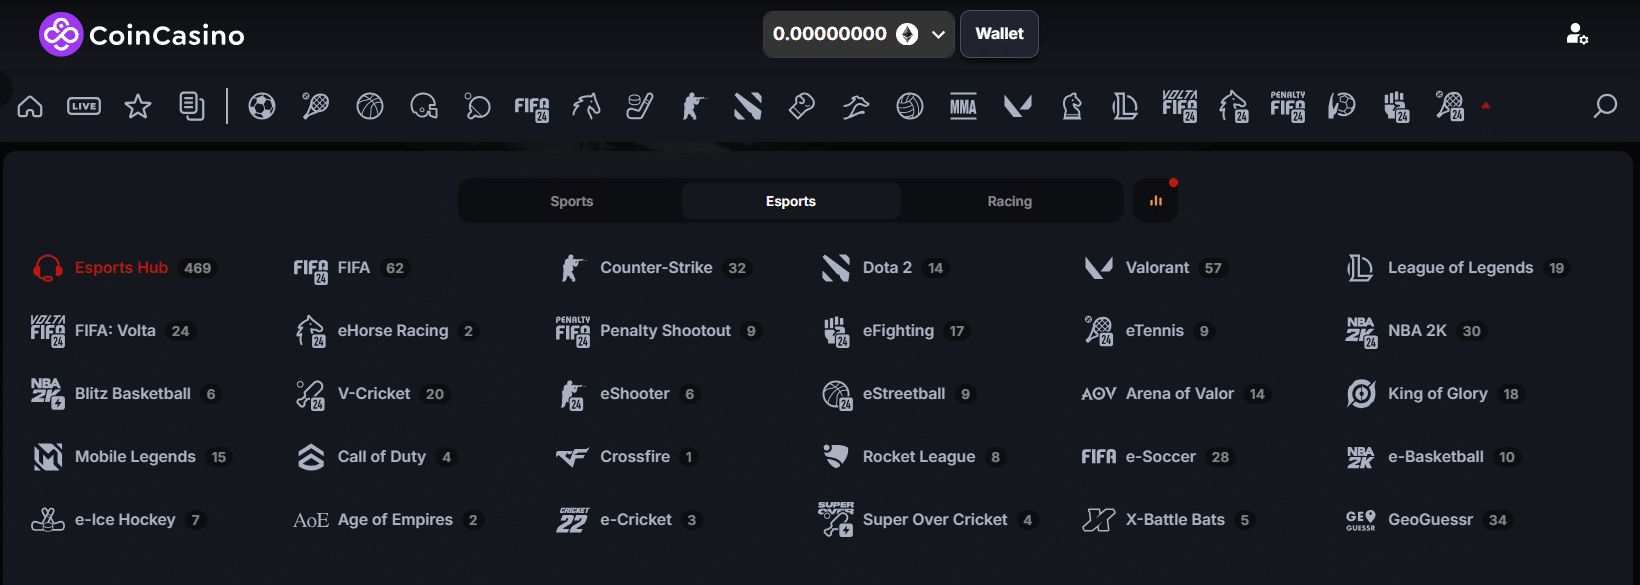Open Dota 2 category in list
The height and width of the screenshot is (585, 1640).
click(x=884, y=268)
